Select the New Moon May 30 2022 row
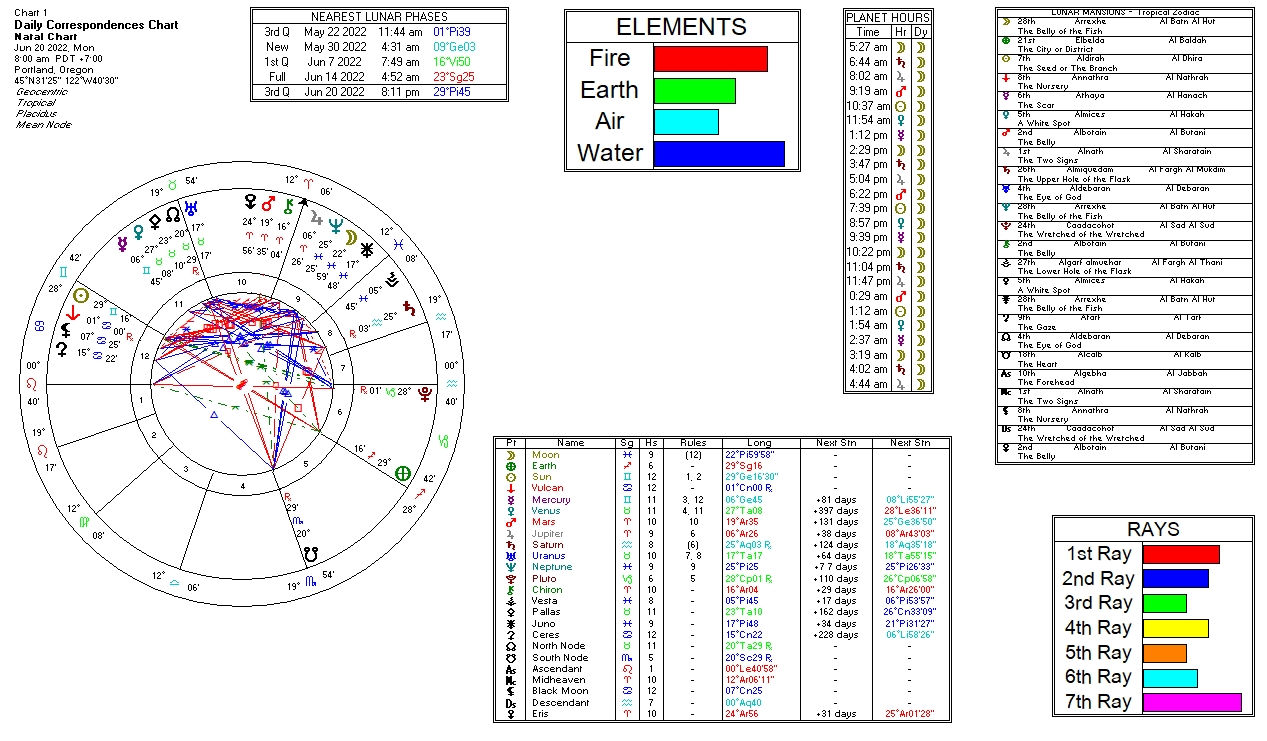The image size is (1267, 741). 379,46
